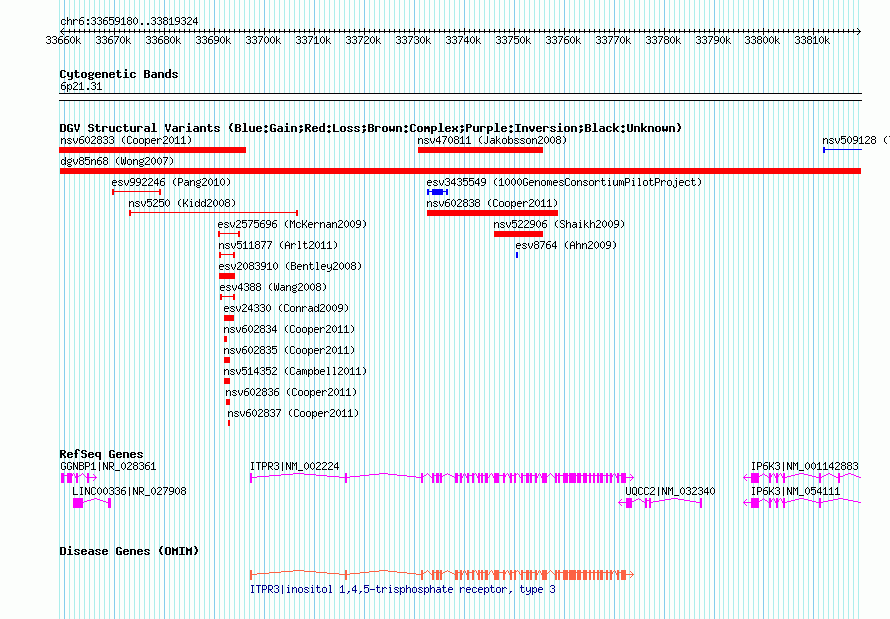Select the red bar under nsv470811
The width and height of the screenshot is (890, 619).
(480, 150)
